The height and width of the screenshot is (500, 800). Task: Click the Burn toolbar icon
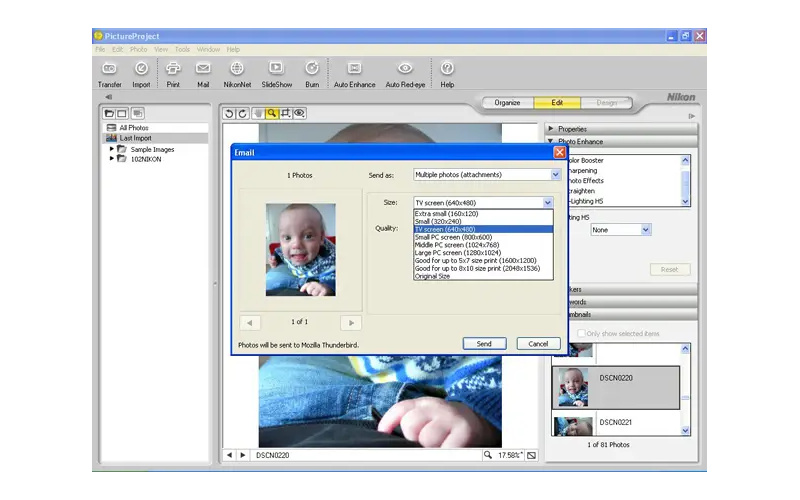[x=312, y=74]
